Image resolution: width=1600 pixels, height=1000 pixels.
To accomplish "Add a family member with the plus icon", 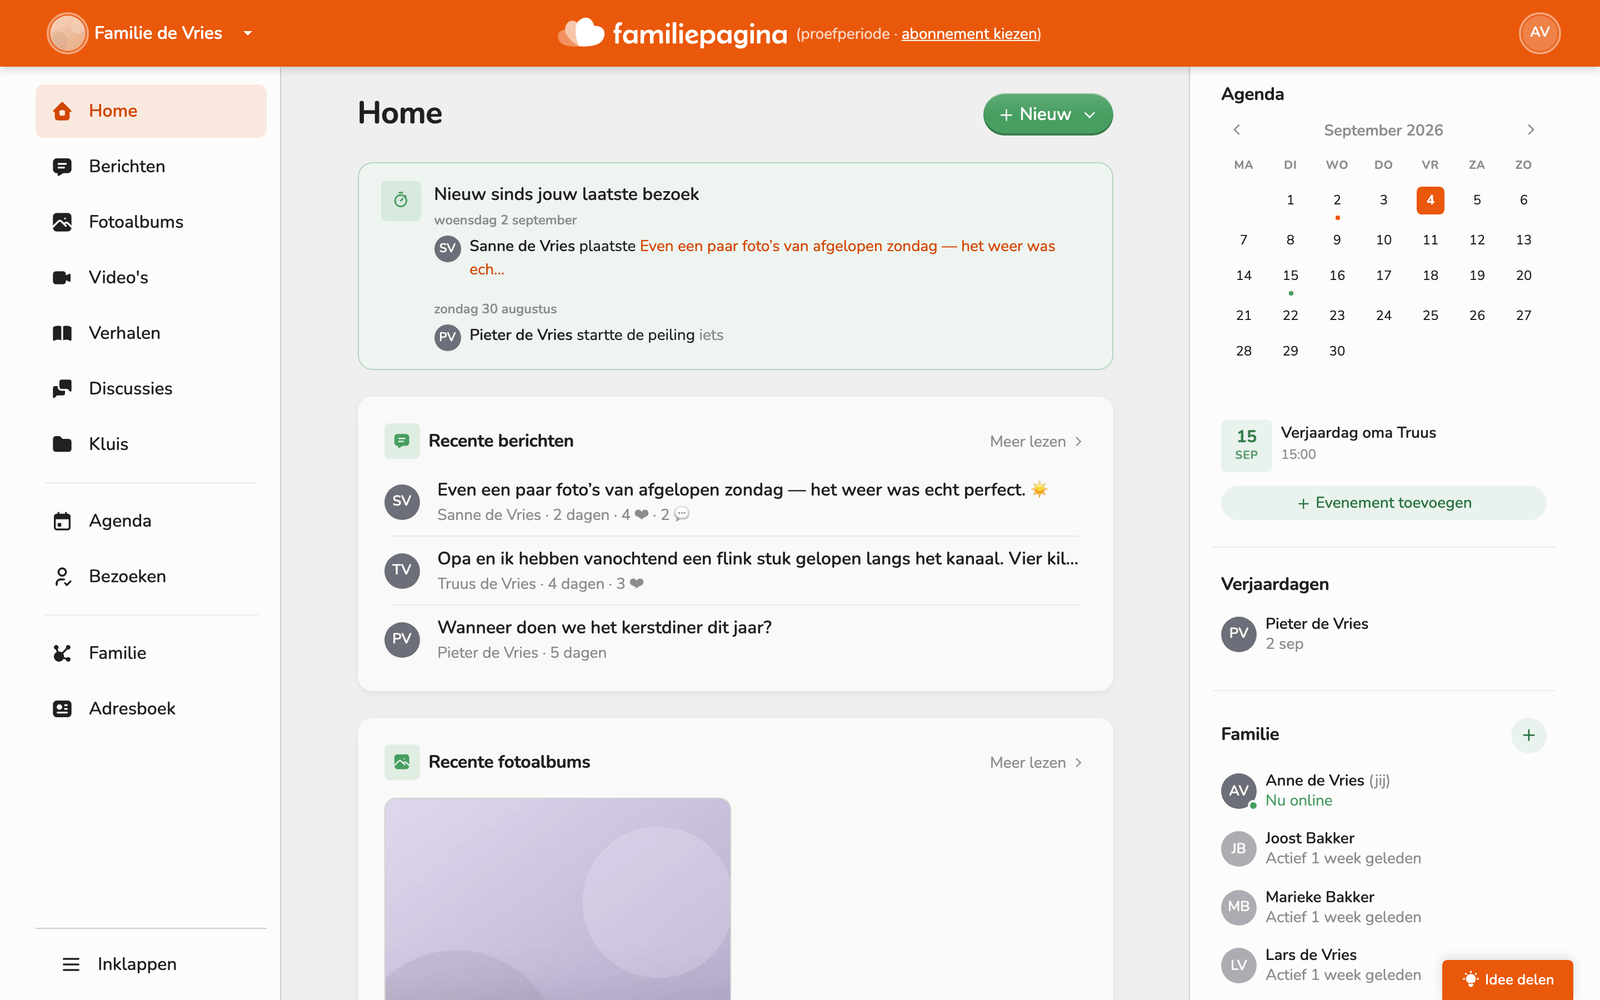I will tap(1528, 735).
